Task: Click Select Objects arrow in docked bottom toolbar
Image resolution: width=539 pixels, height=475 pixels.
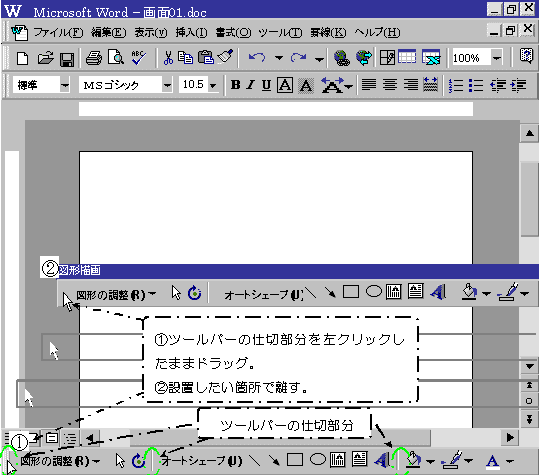Action: 120,461
